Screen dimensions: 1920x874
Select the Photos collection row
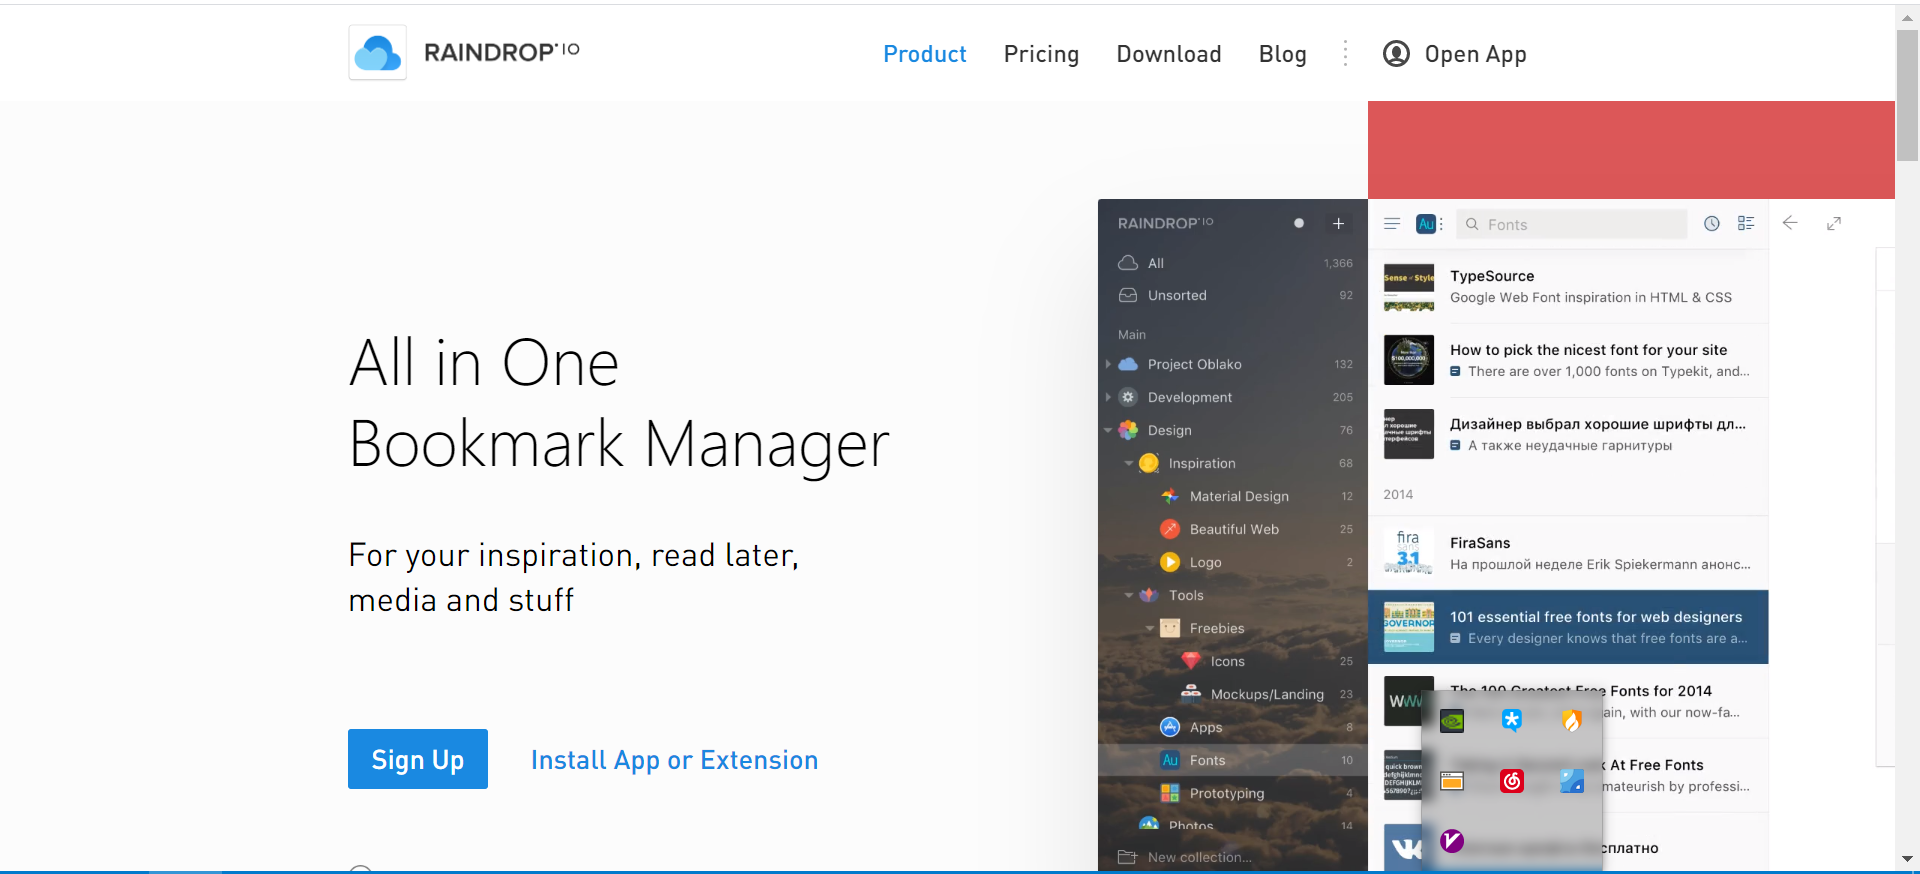tap(1233, 825)
